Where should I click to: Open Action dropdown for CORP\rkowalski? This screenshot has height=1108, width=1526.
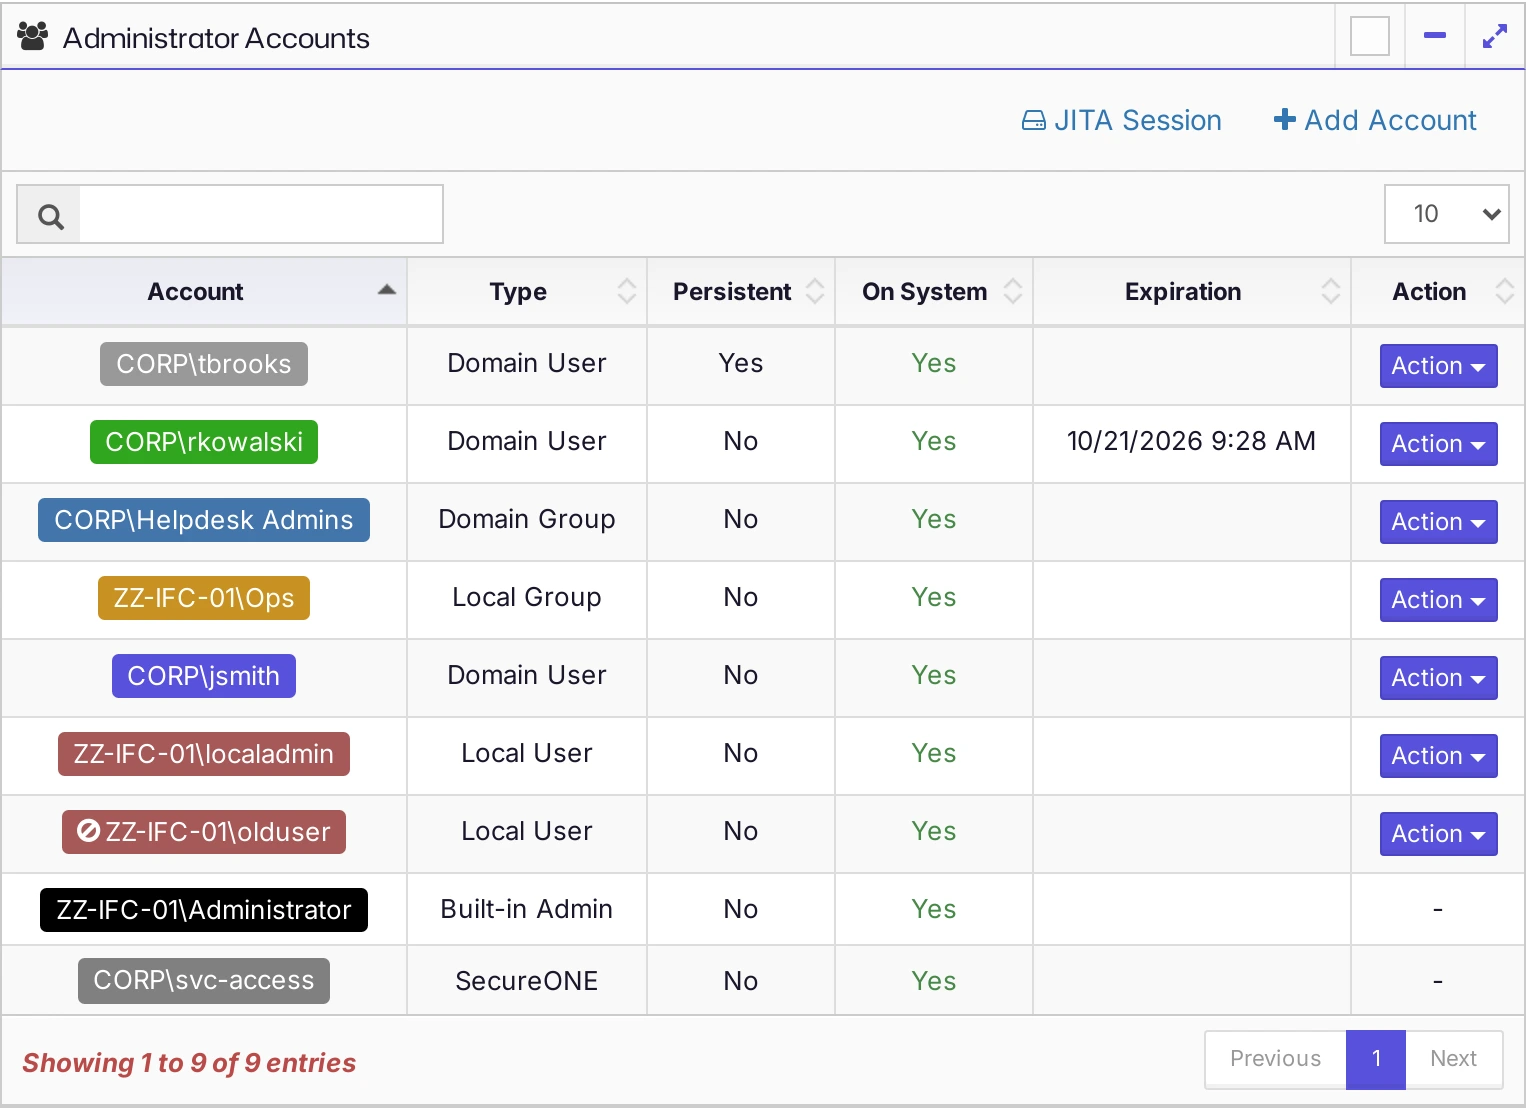1438,444
